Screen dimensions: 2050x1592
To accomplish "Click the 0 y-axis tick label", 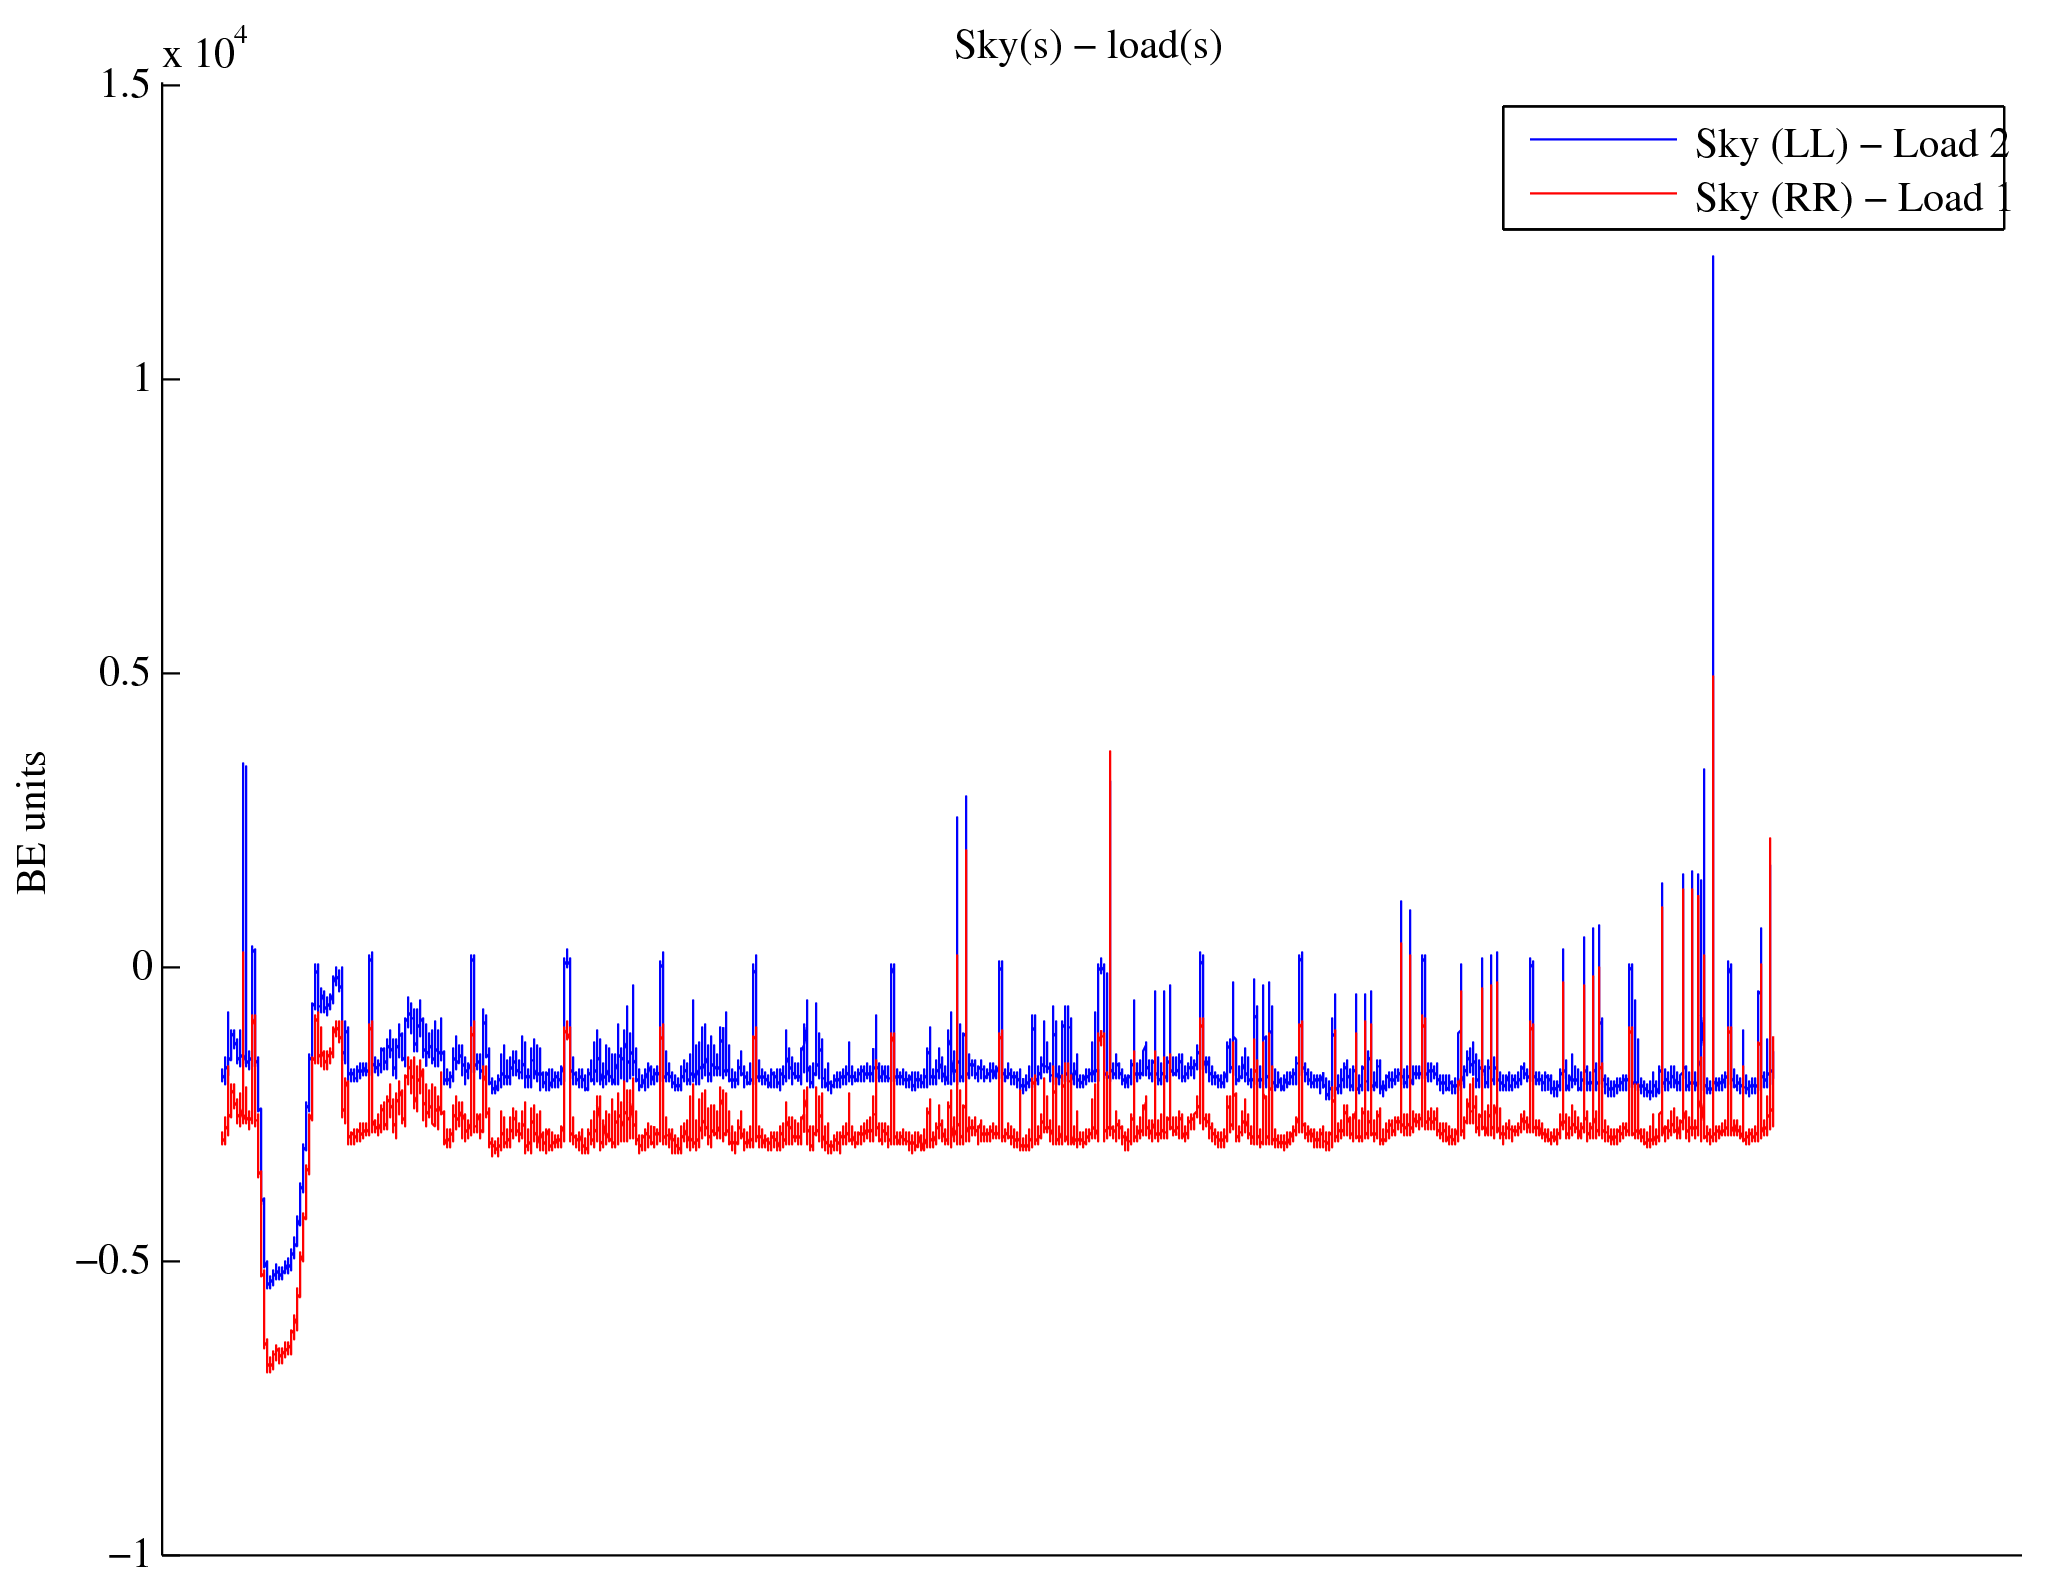I will pos(142,967).
